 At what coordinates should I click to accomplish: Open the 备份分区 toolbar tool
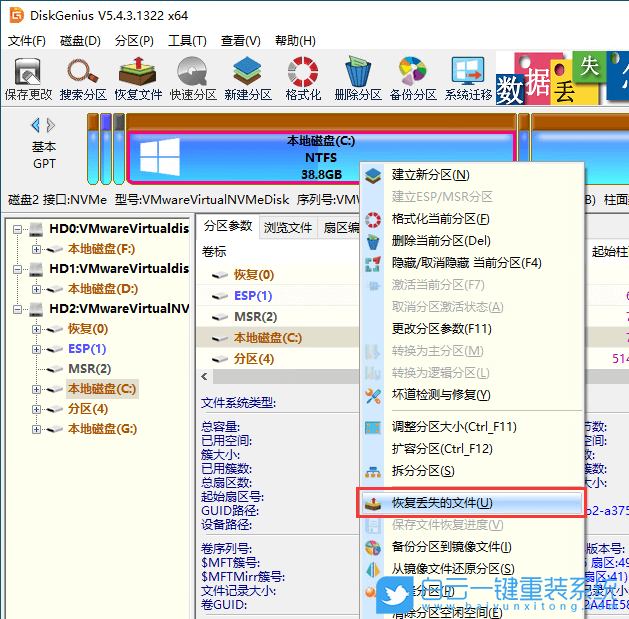[x=413, y=79]
